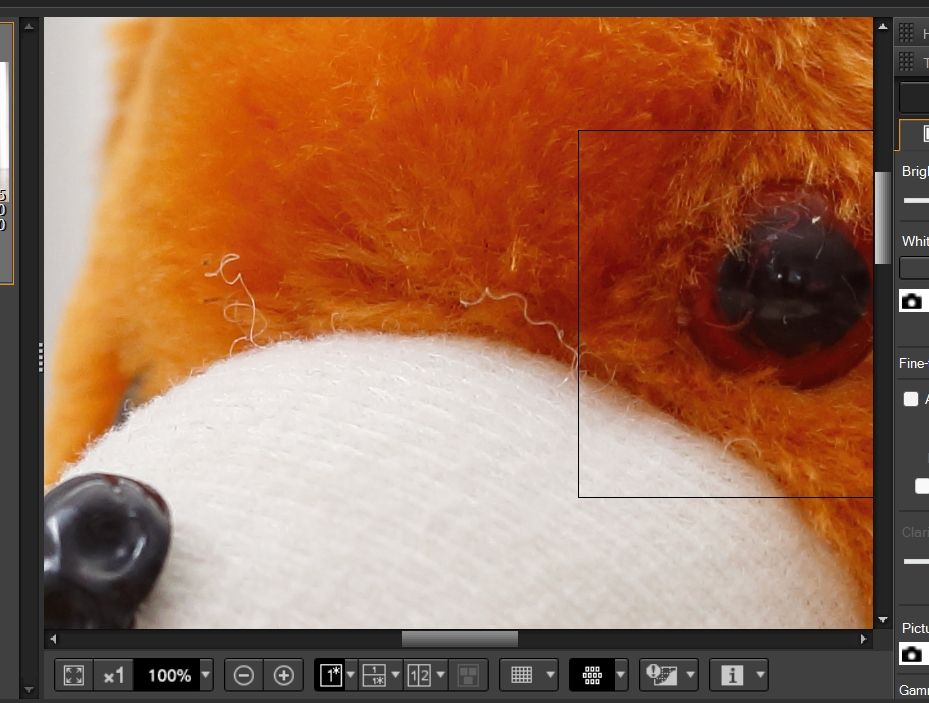
Task: Click the ×1 actual-size view icon
Action: (115, 675)
